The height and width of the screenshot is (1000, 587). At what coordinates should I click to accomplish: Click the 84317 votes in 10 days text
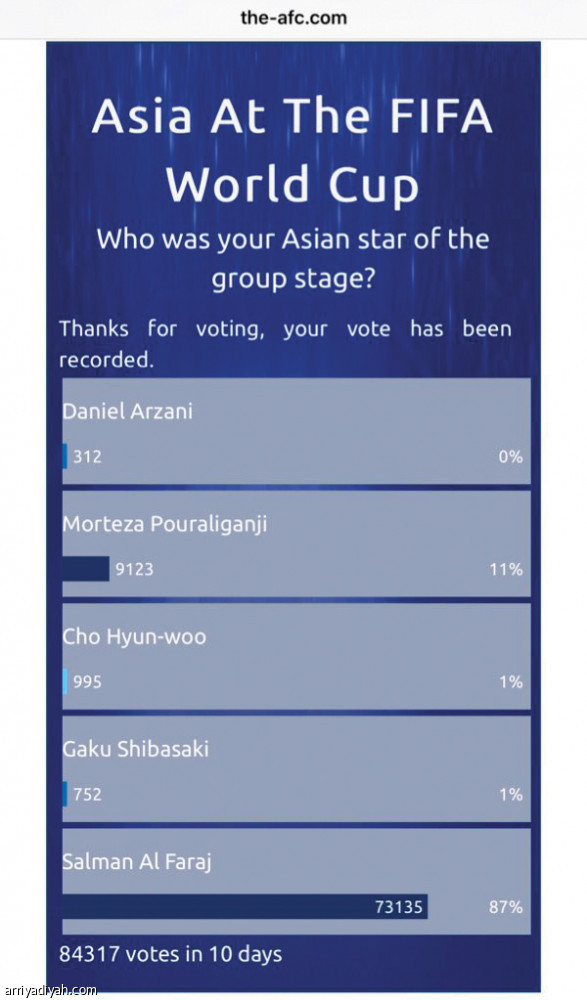pyautogui.click(x=170, y=954)
